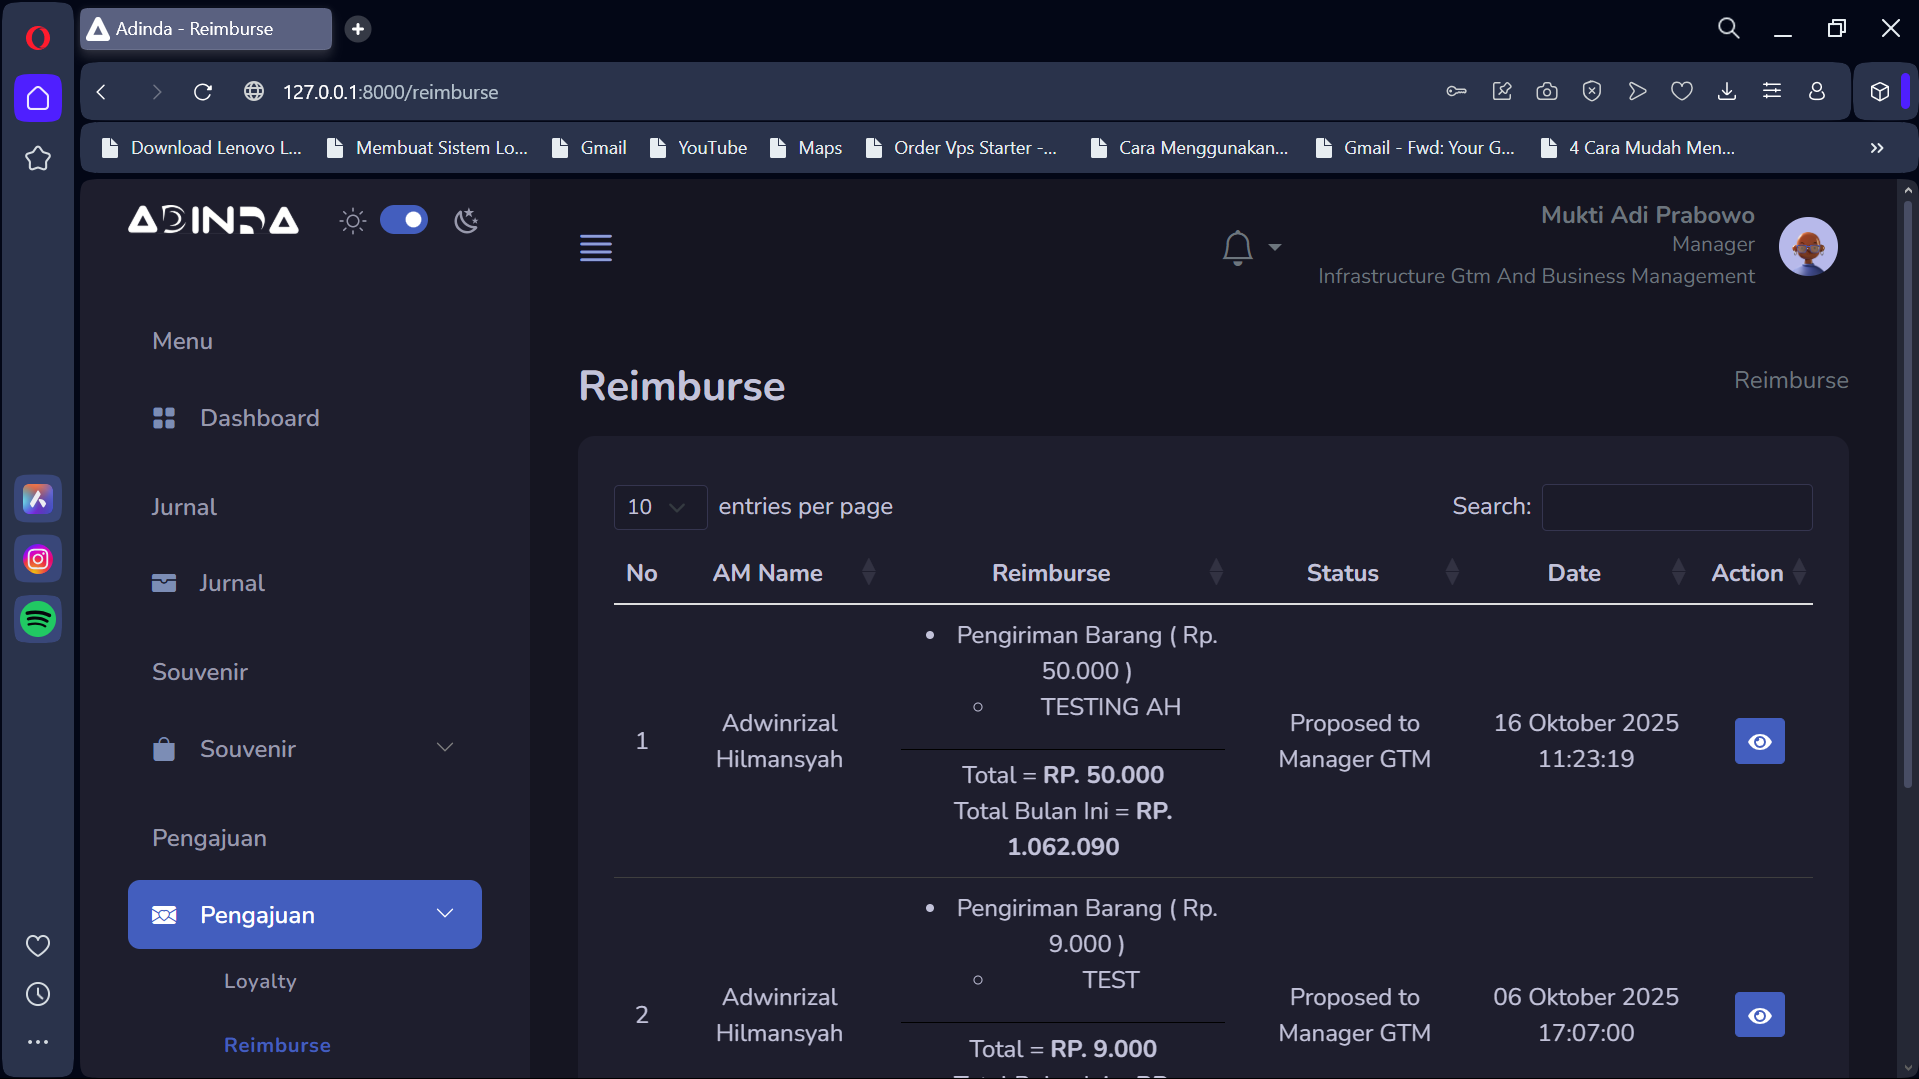
Task: Click the browser reload icon
Action: pyautogui.click(x=203, y=92)
